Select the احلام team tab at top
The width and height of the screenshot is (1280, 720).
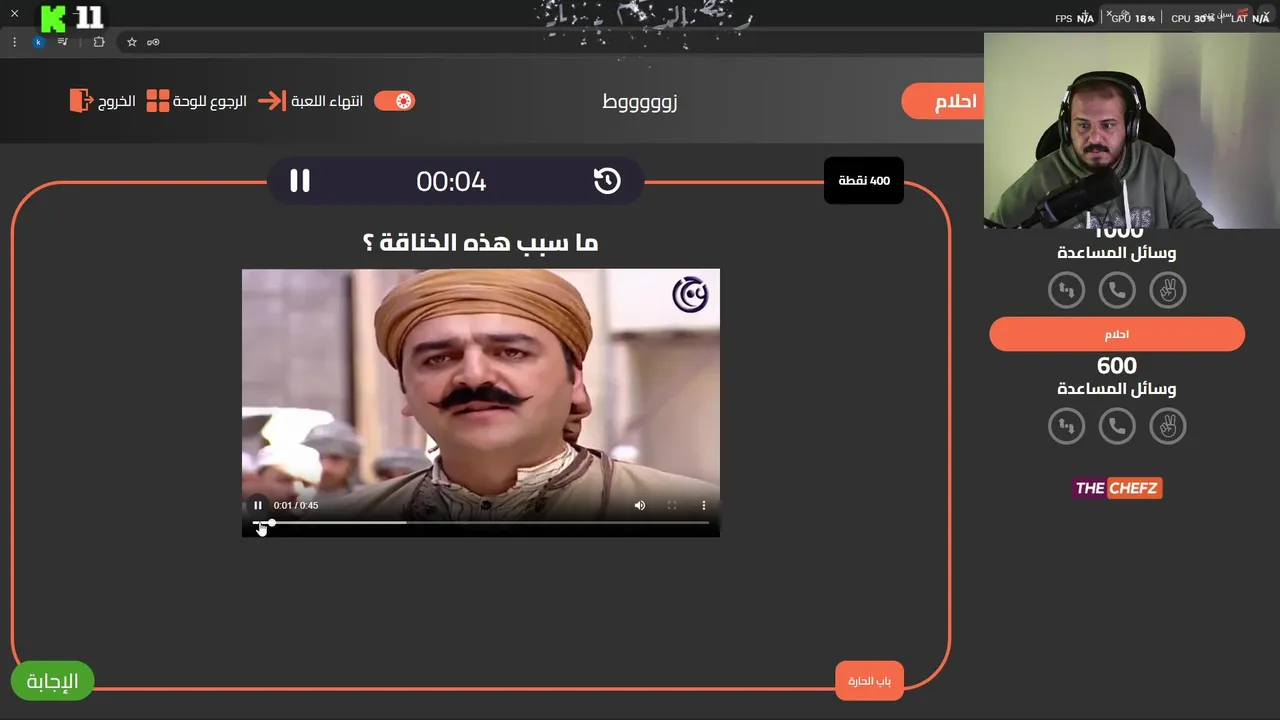(943, 102)
